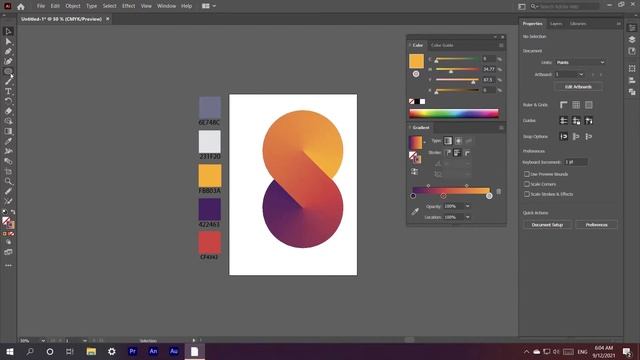Screen dimensions: 640x360
Task: Click the Preferences button
Action: point(596,225)
